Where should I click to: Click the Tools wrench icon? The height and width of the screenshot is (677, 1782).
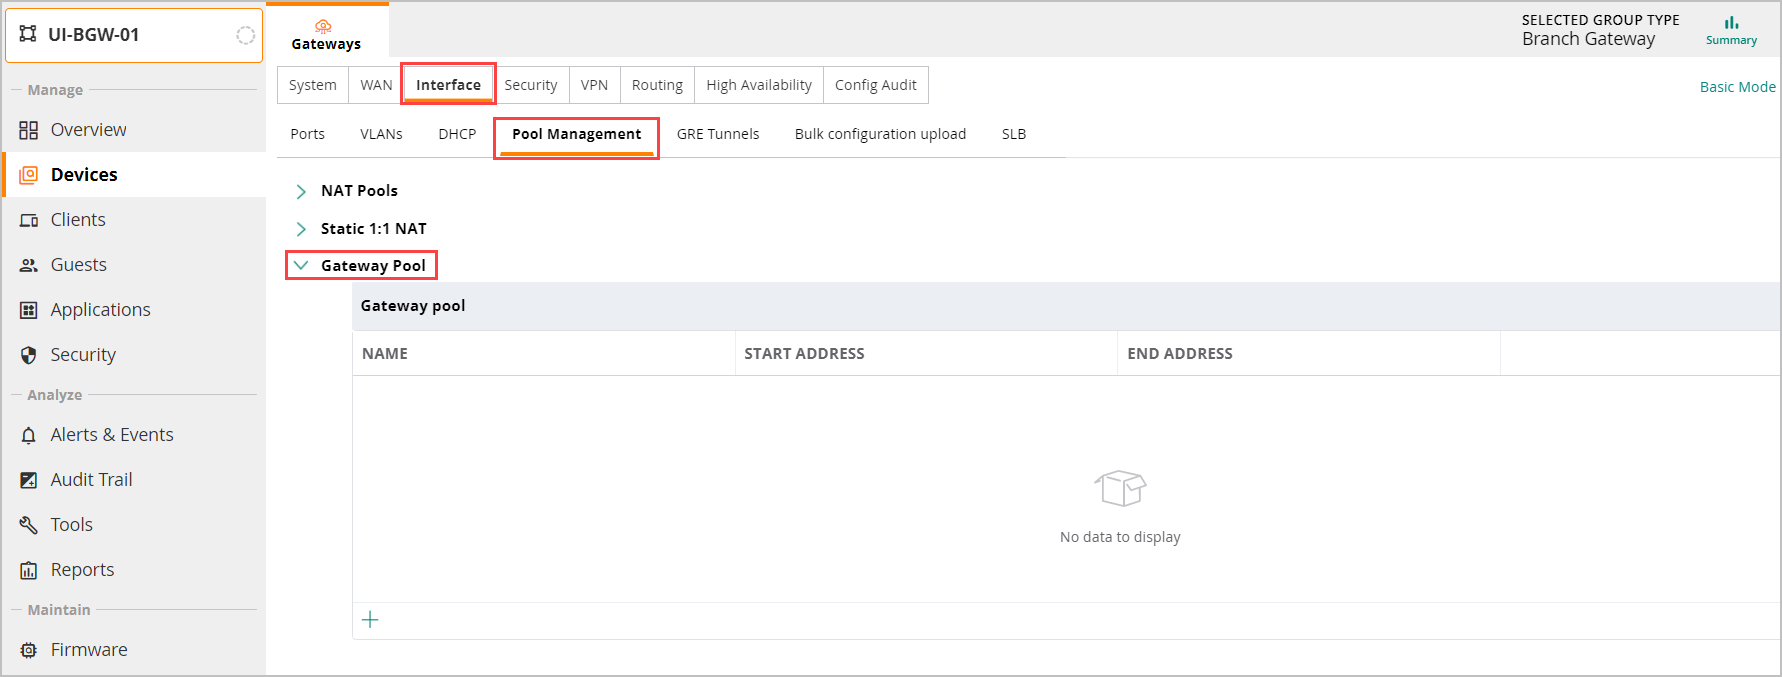[x=29, y=525]
